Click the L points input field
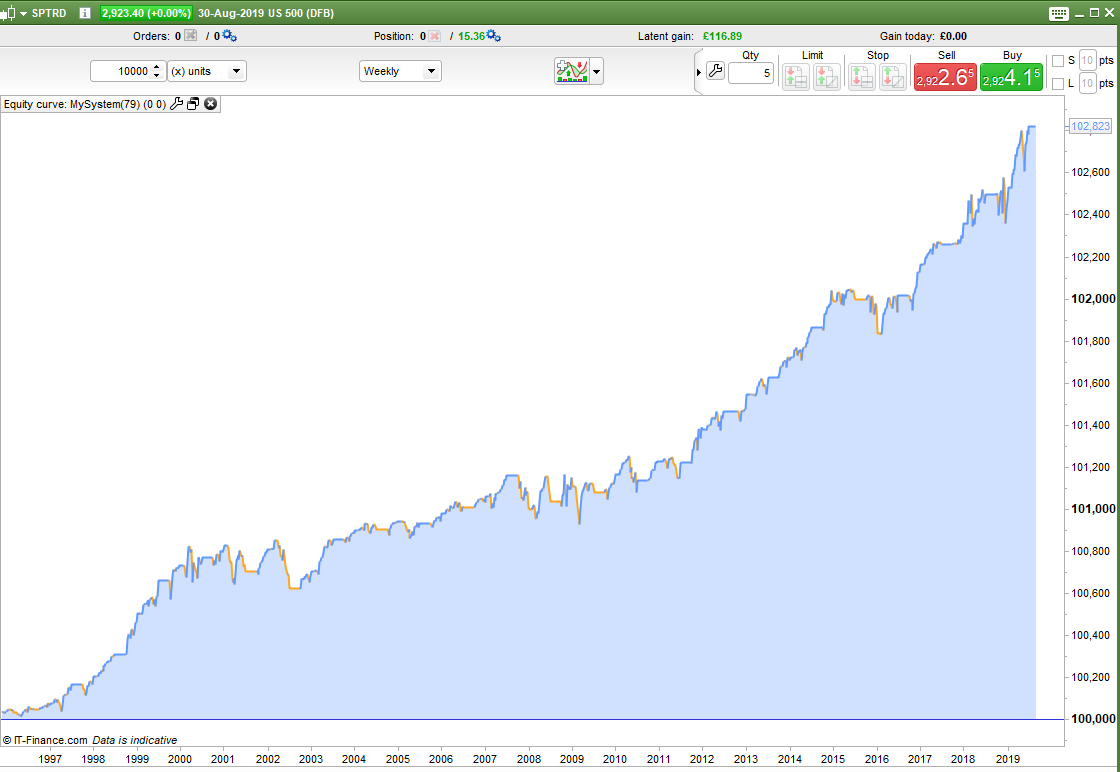Screen dimensions: 1120x772 click(1087, 84)
